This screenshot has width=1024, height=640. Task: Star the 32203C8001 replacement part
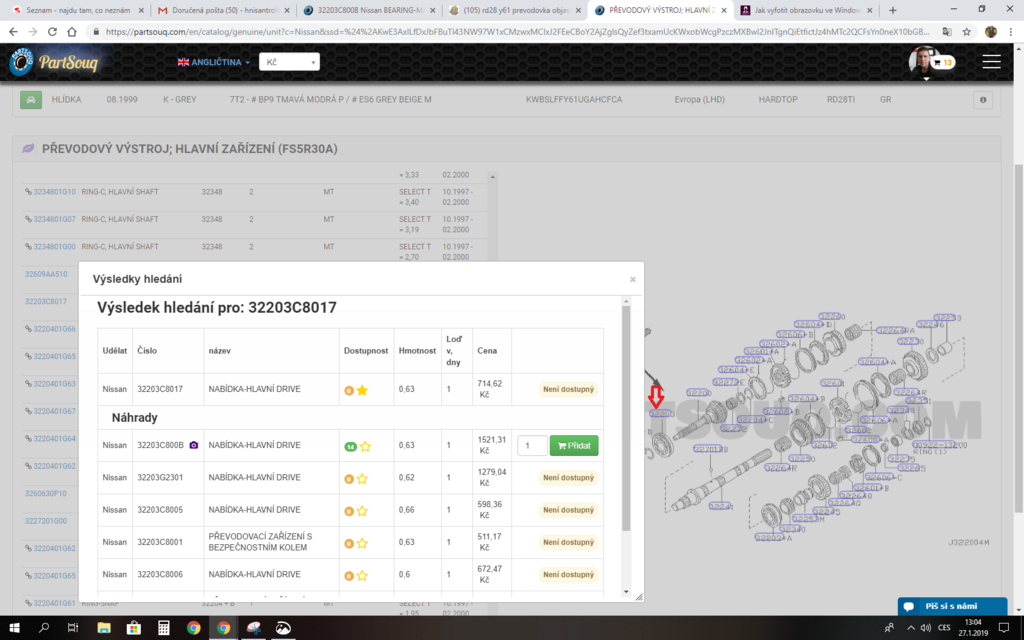pyautogui.click(x=362, y=543)
